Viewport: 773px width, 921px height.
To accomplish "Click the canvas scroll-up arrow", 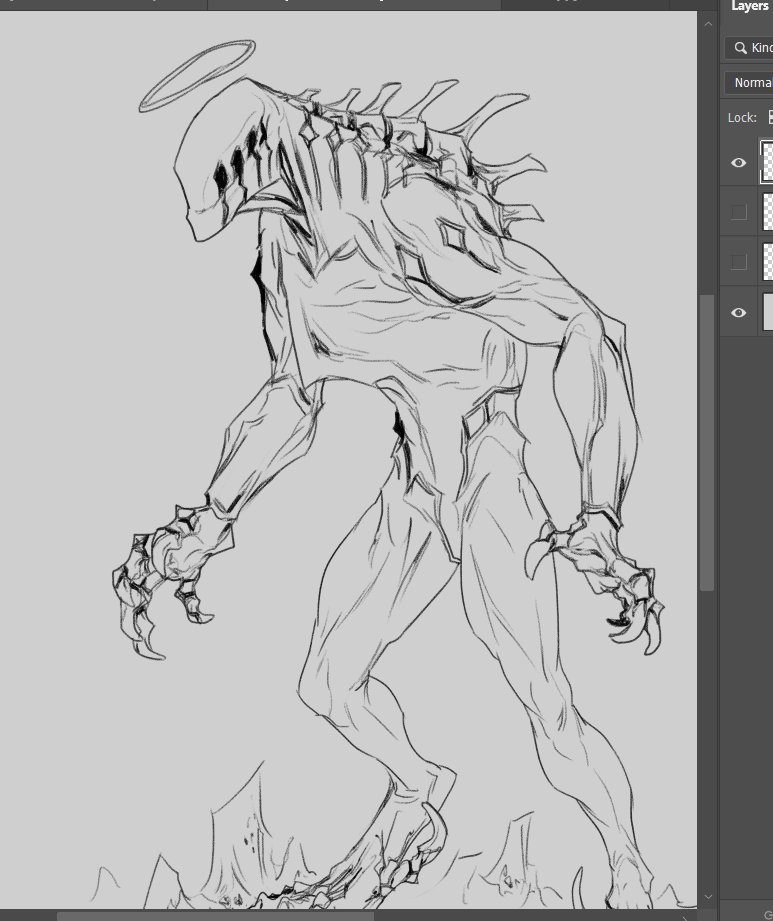I will (708, 24).
